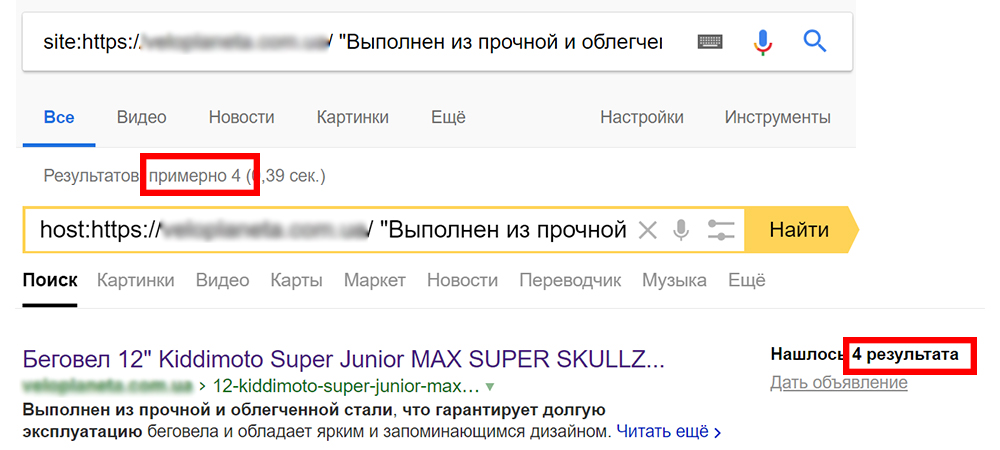Expand the green arrow beside result URL
The image size is (1000, 450).
489,387
